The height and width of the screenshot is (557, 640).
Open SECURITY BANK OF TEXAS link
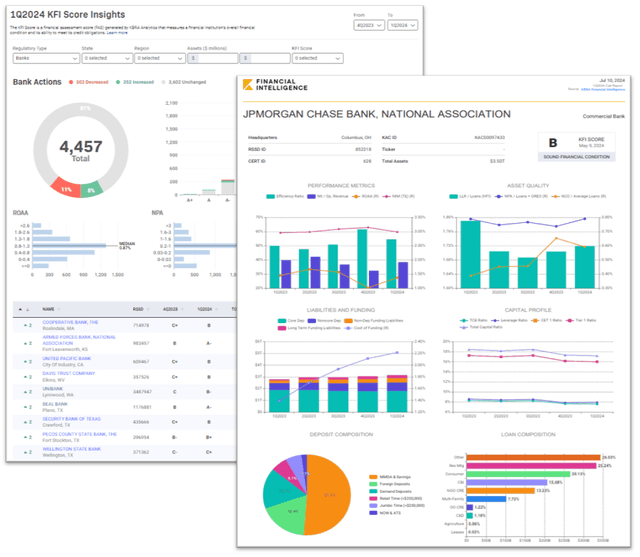[71, 419]
